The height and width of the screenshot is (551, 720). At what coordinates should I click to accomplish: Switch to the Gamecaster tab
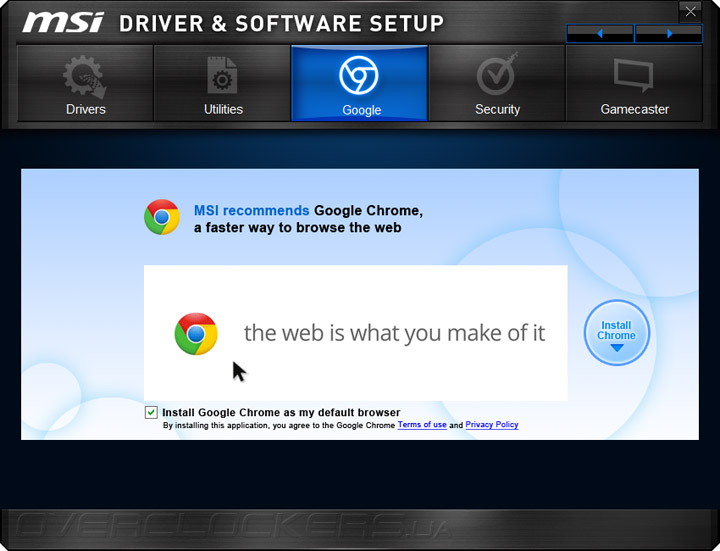(x=634, y=83)
